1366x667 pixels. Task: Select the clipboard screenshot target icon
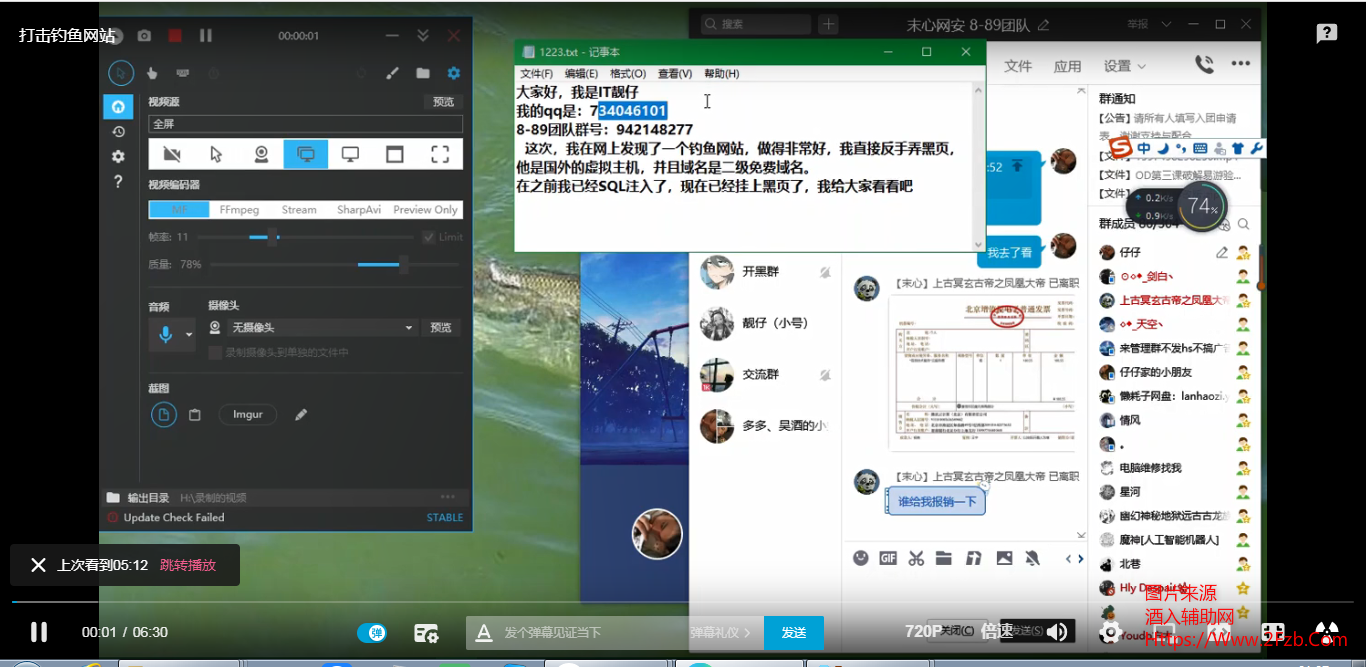(195, 414)
